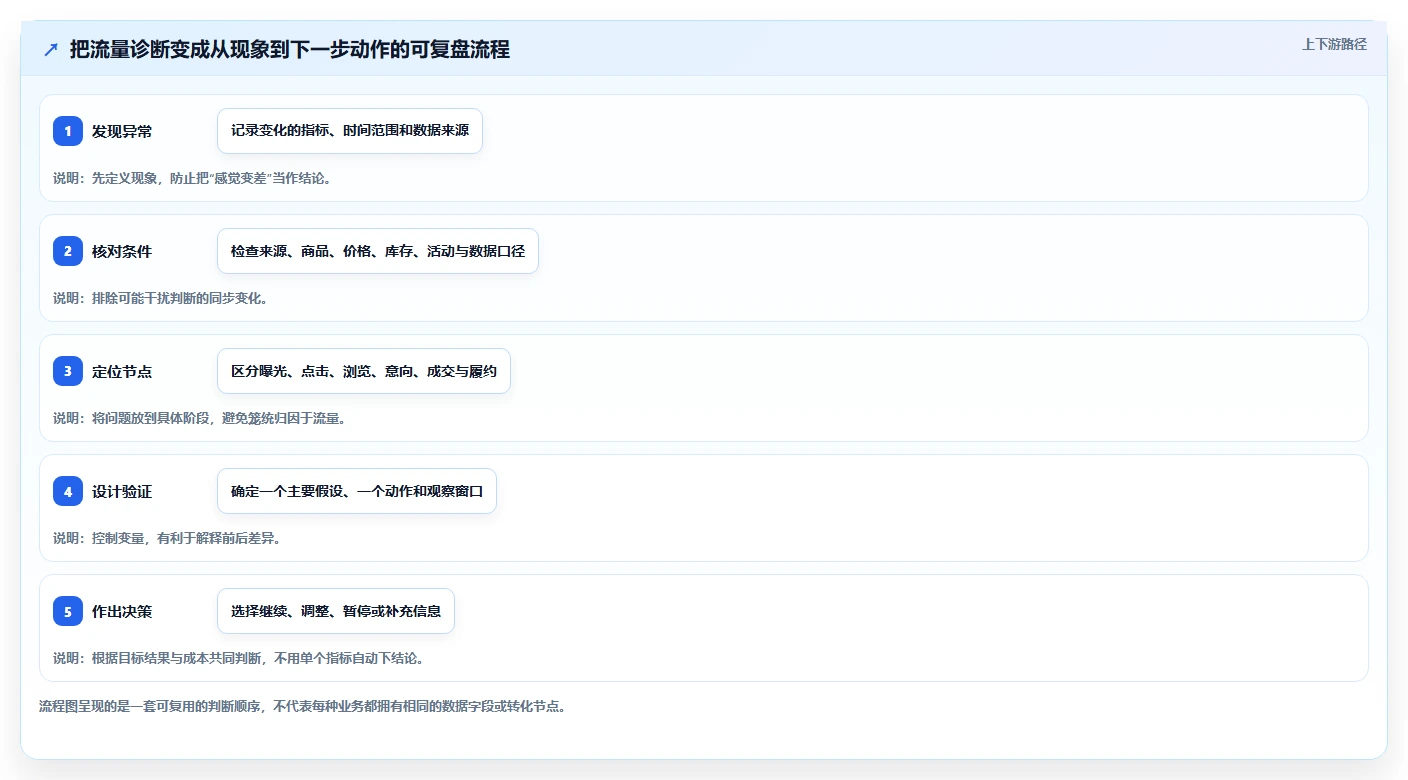Screen dimensions: 1408x780
Task: Click step number 2 badge for 核对条件
Action: [x=68, y=251]
